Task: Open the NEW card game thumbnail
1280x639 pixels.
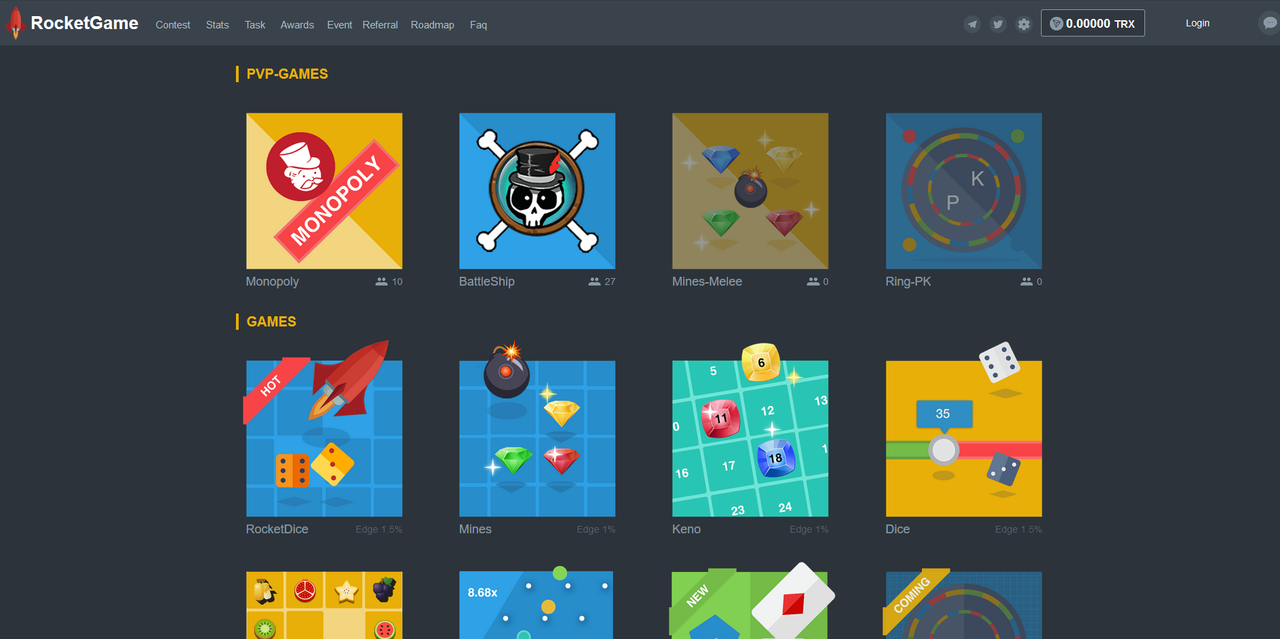Action: click(x=750, y=605)
